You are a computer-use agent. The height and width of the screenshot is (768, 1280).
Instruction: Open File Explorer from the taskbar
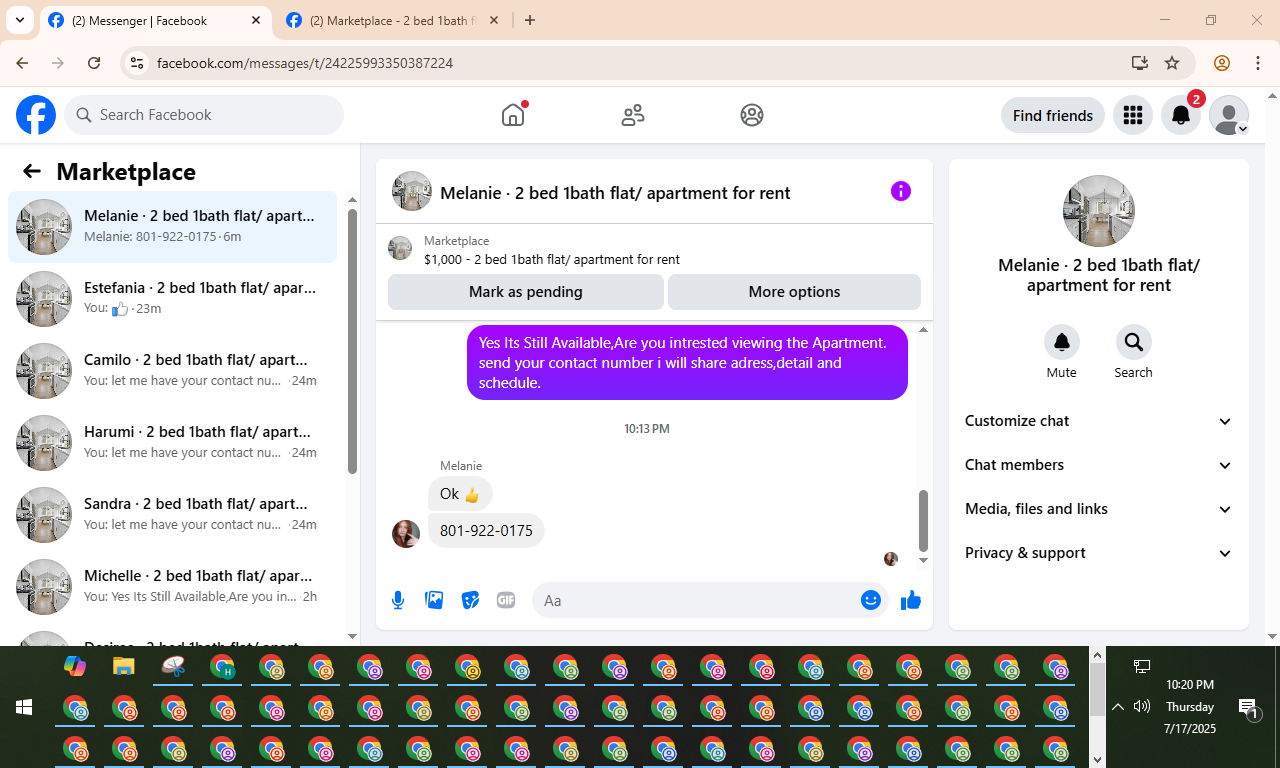123,666
